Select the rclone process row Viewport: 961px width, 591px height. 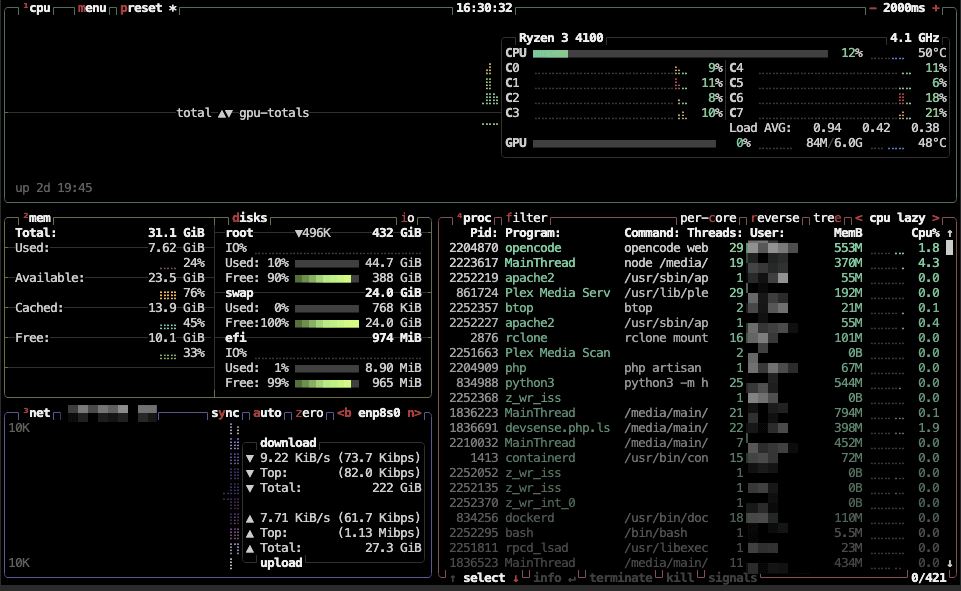[694, 338]
